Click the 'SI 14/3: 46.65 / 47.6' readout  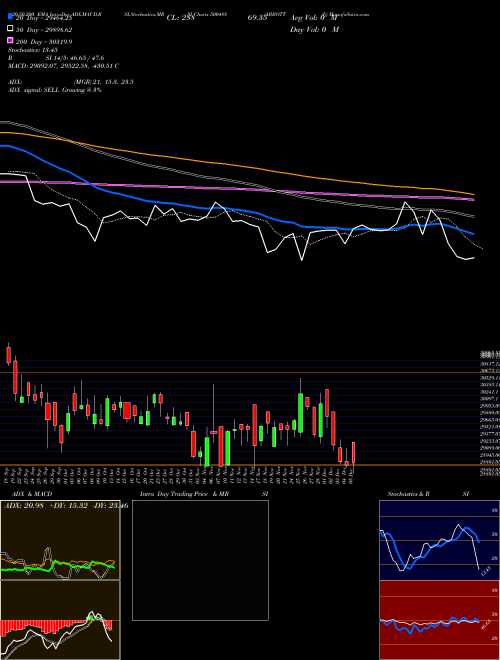(75, 58)
